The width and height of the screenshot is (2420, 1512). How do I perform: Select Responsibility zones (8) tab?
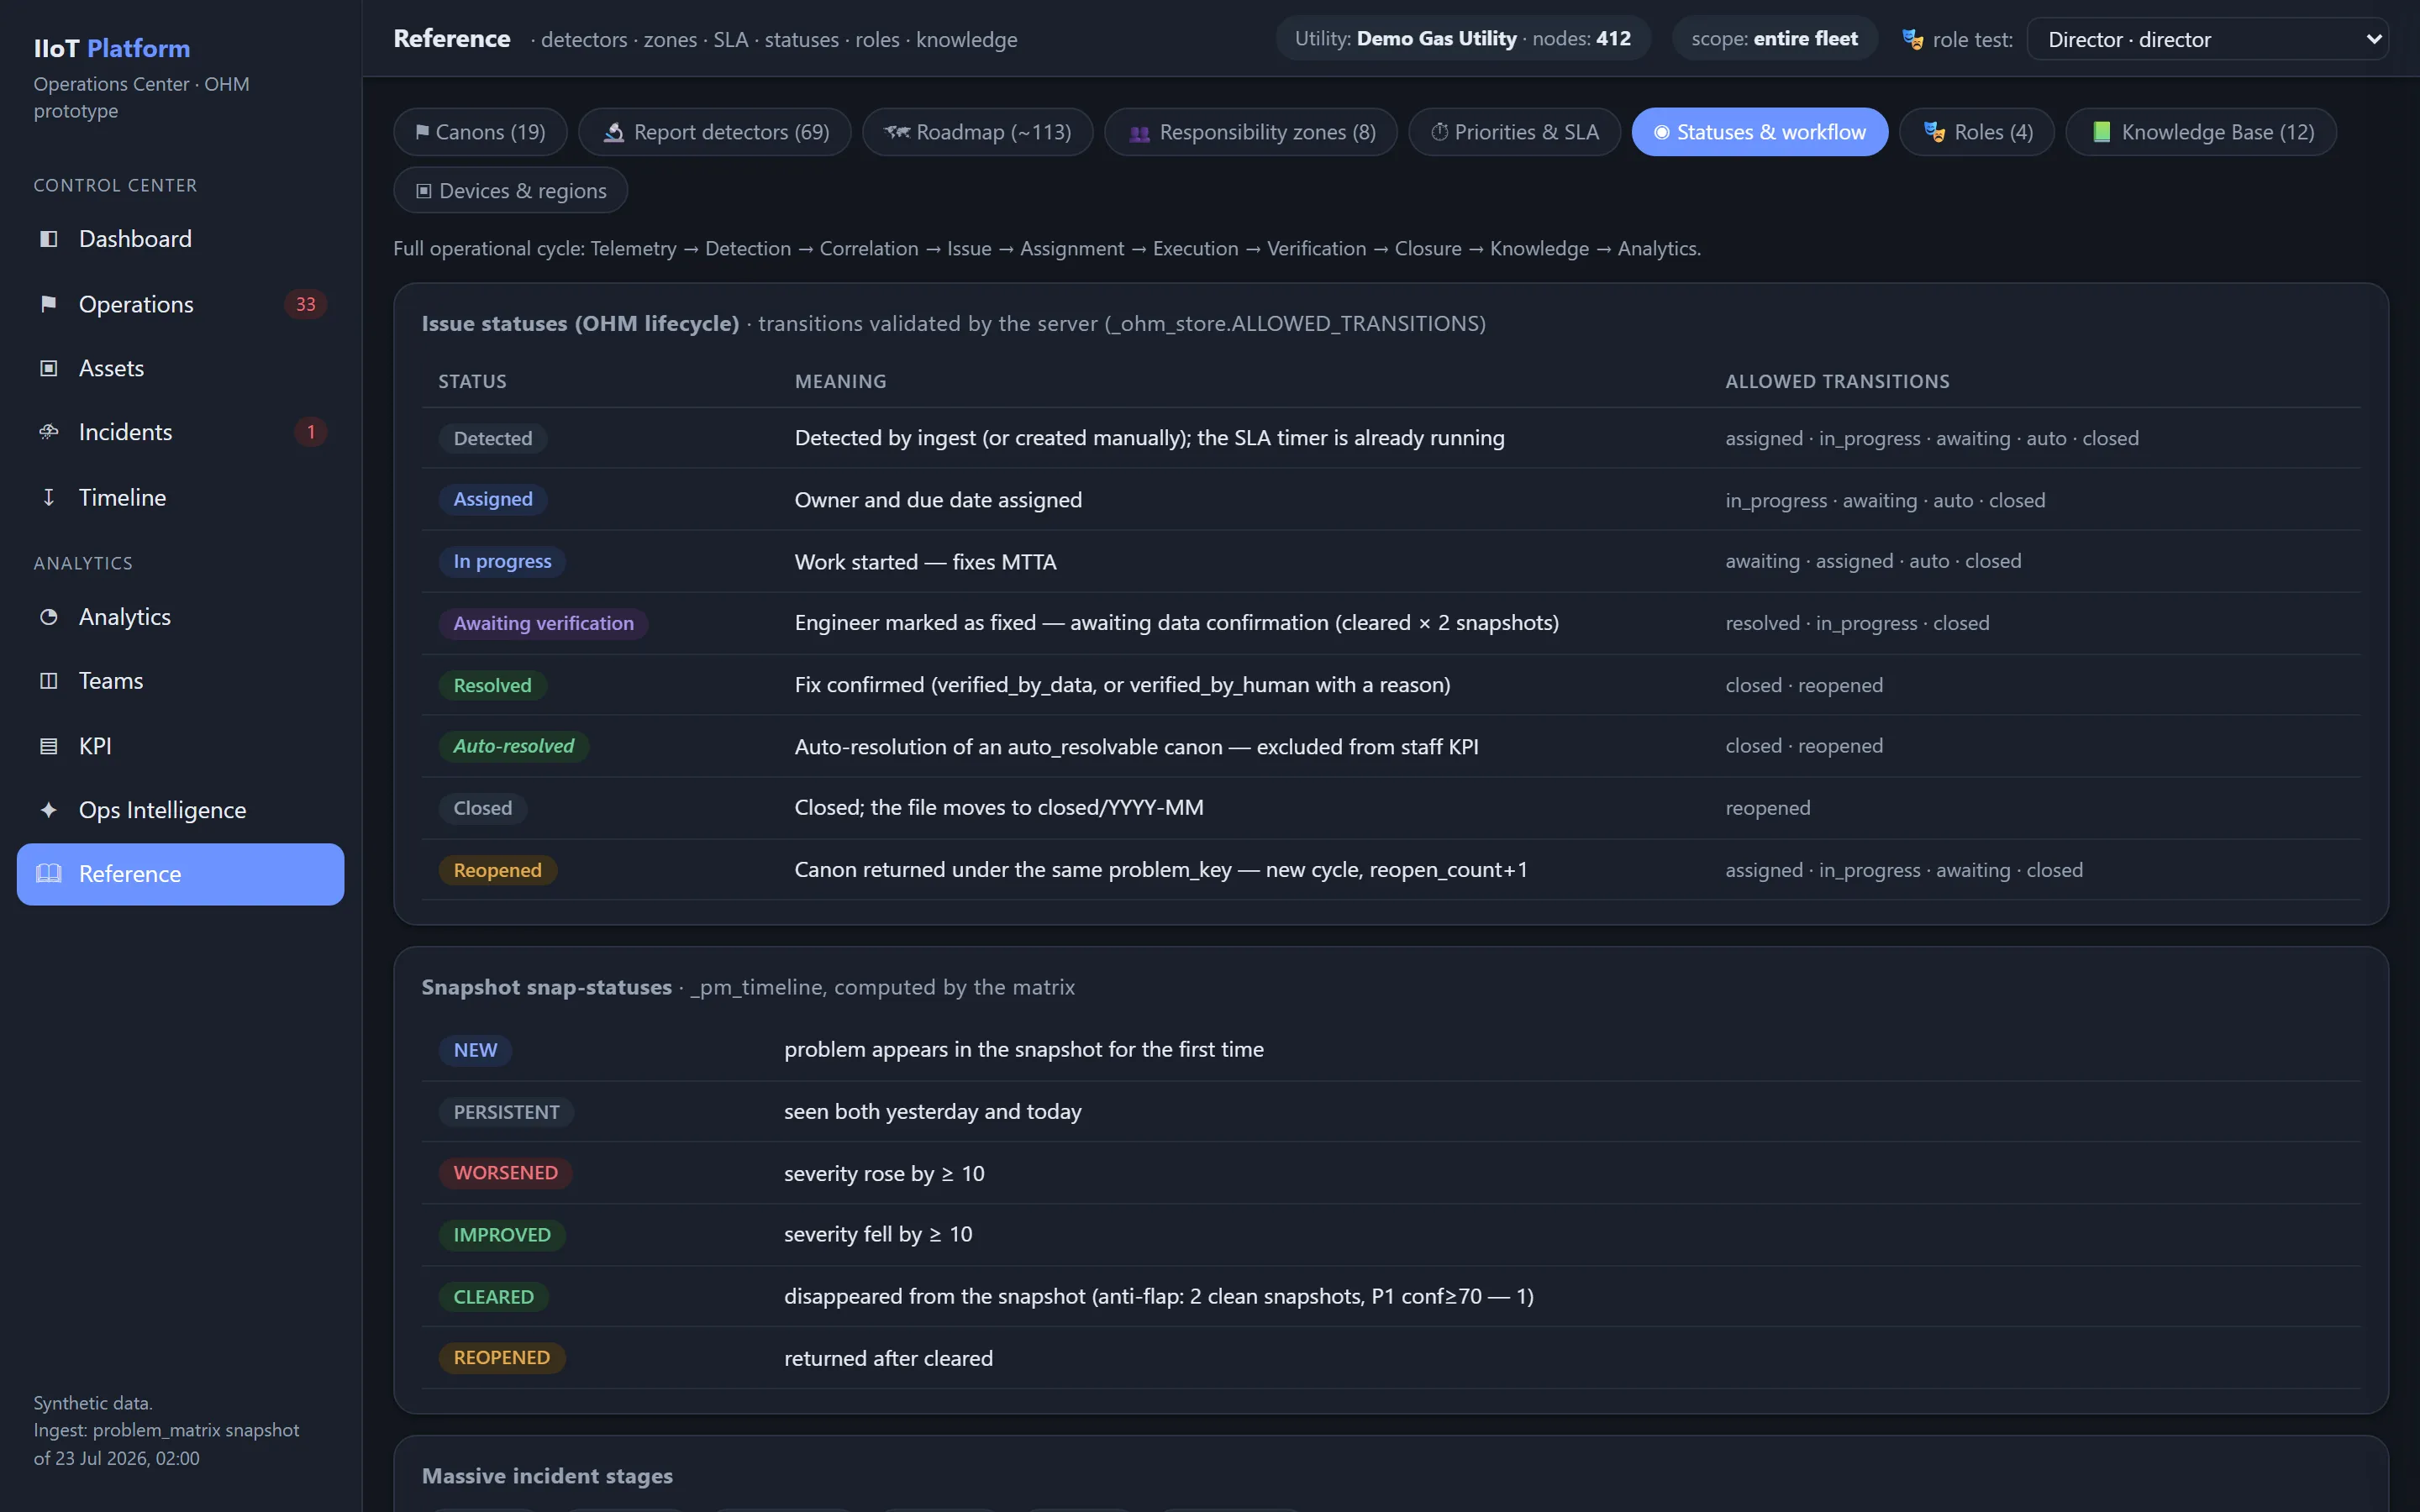(1251, 132)
